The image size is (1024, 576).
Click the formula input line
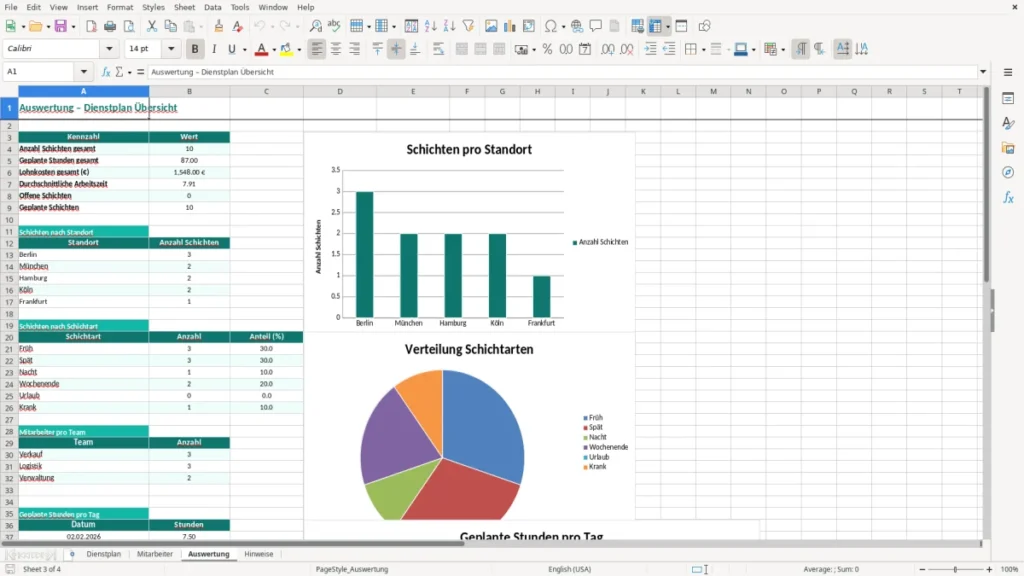tap(562, 72)
